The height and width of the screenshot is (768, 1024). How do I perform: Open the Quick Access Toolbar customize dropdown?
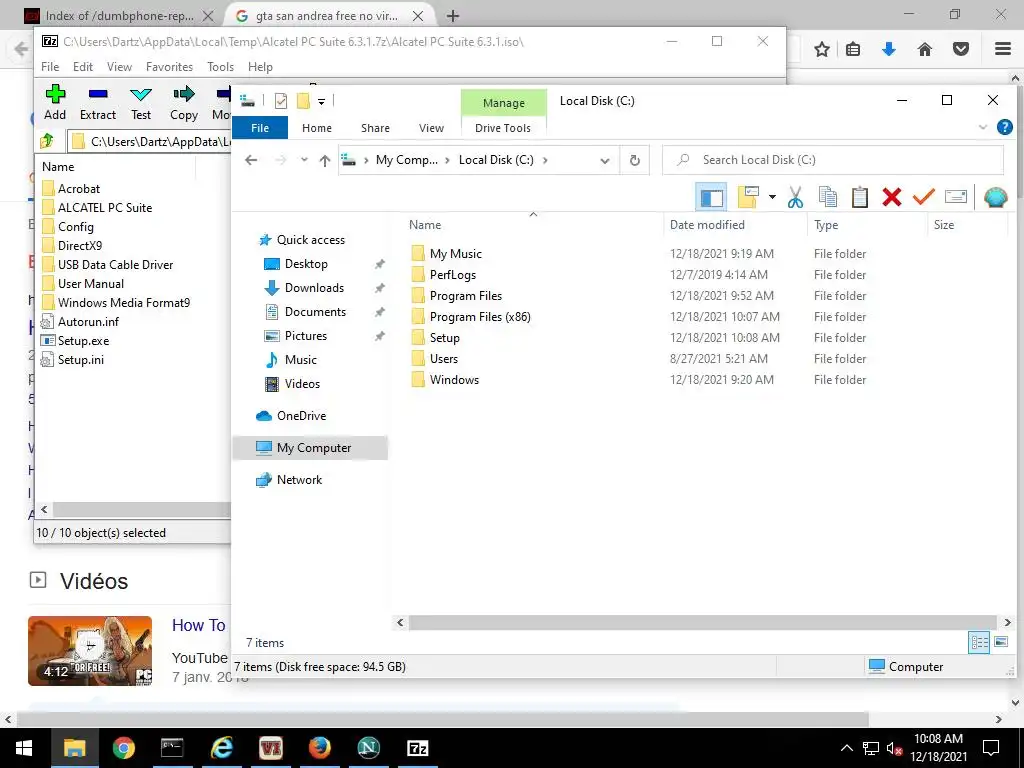pos(321,101)
